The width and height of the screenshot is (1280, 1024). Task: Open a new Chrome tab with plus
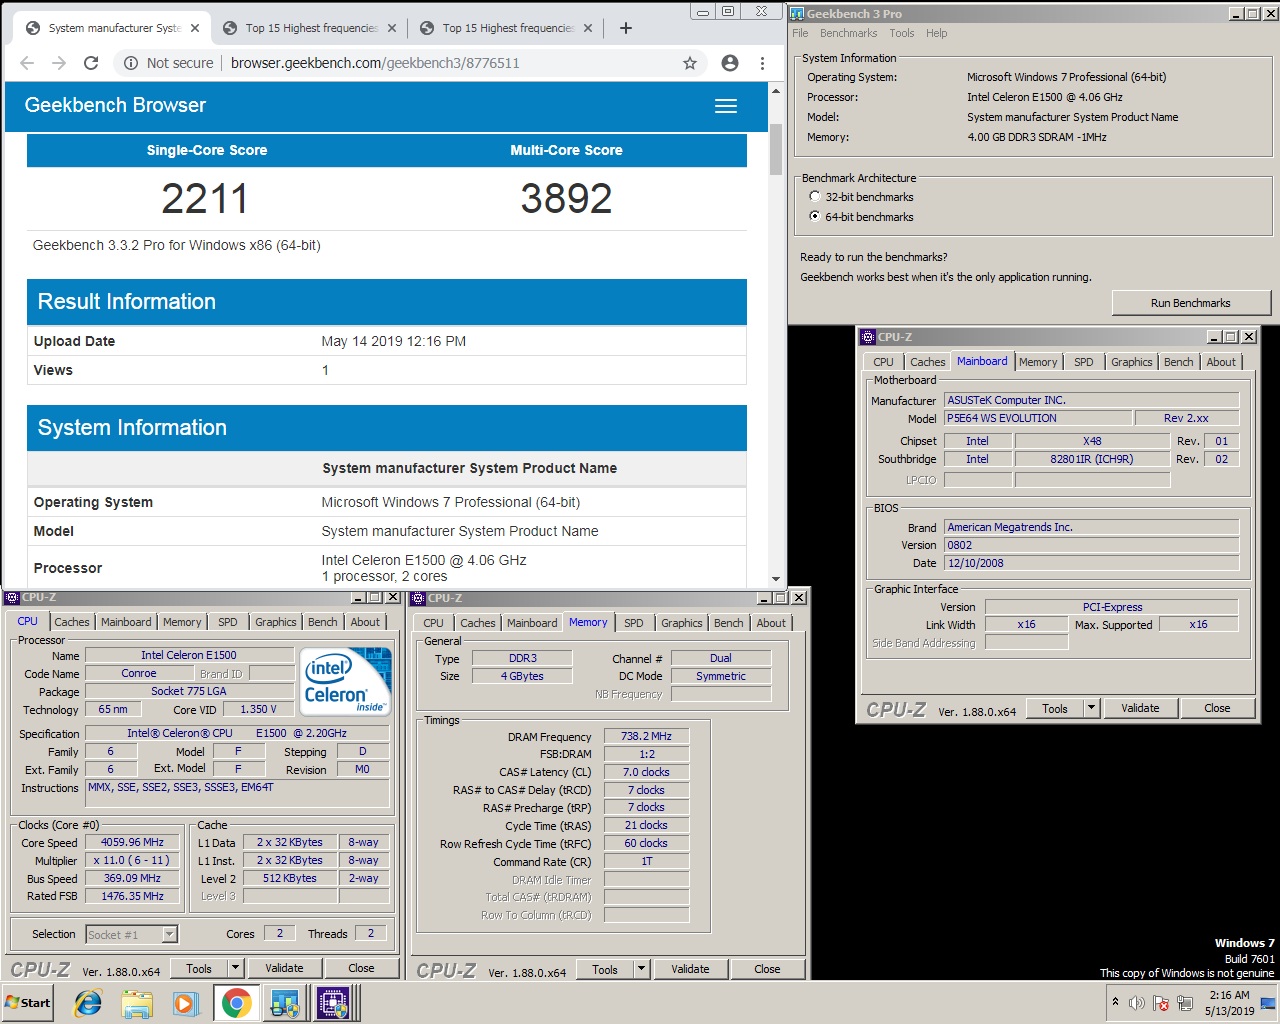click(626, 28)
